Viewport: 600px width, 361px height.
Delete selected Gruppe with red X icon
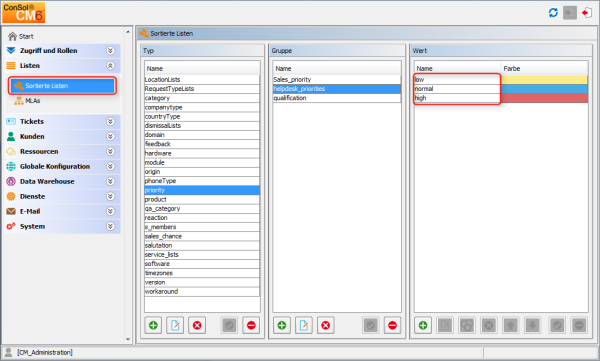click(325, 325)
